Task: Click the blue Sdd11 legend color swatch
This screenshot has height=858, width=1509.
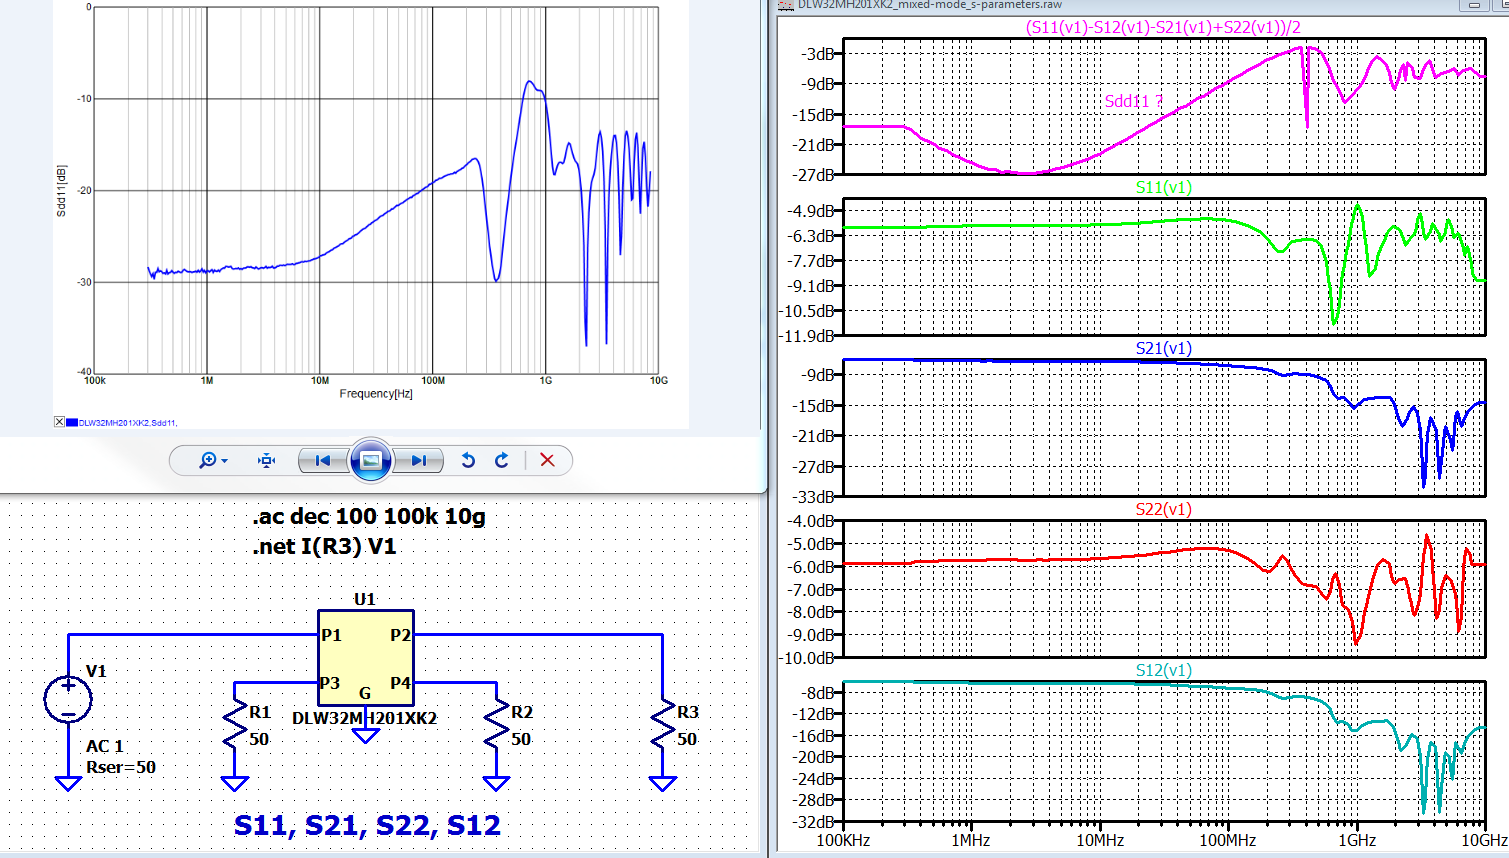Action: point(71,422)
